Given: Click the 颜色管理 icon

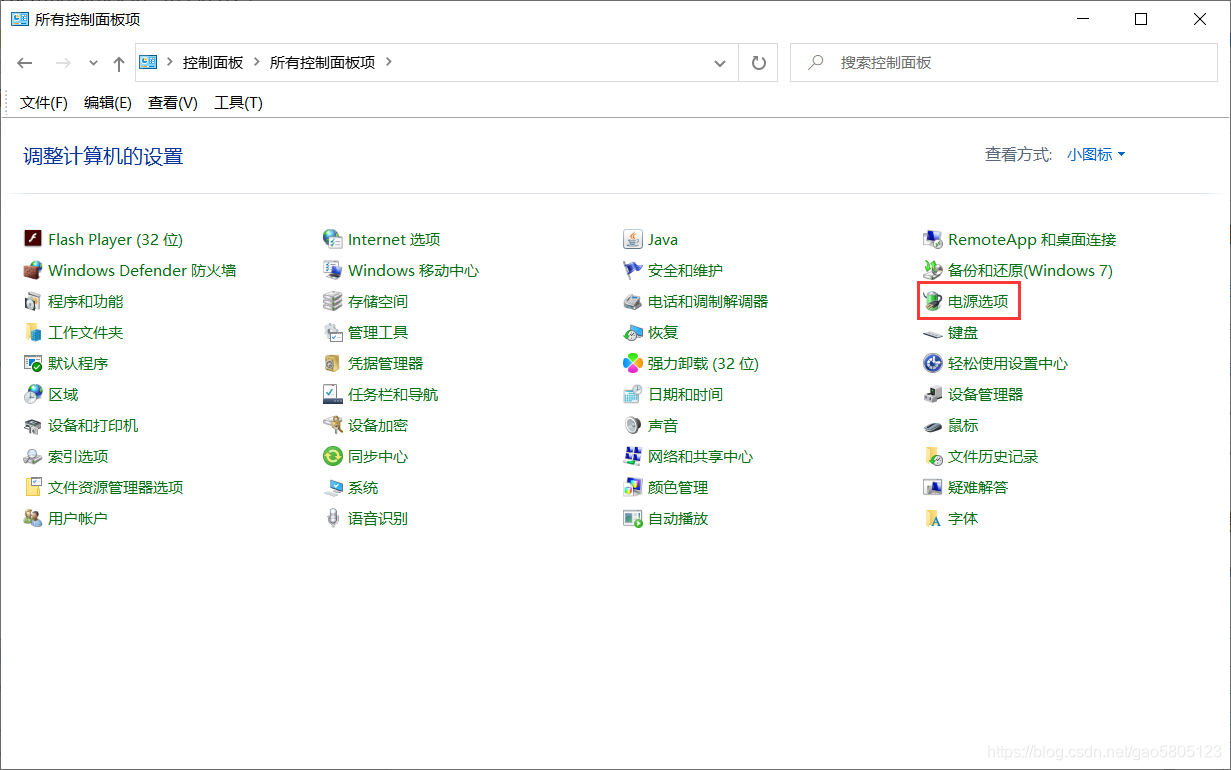Looking at the screenshot, I should tap(633, 487).
